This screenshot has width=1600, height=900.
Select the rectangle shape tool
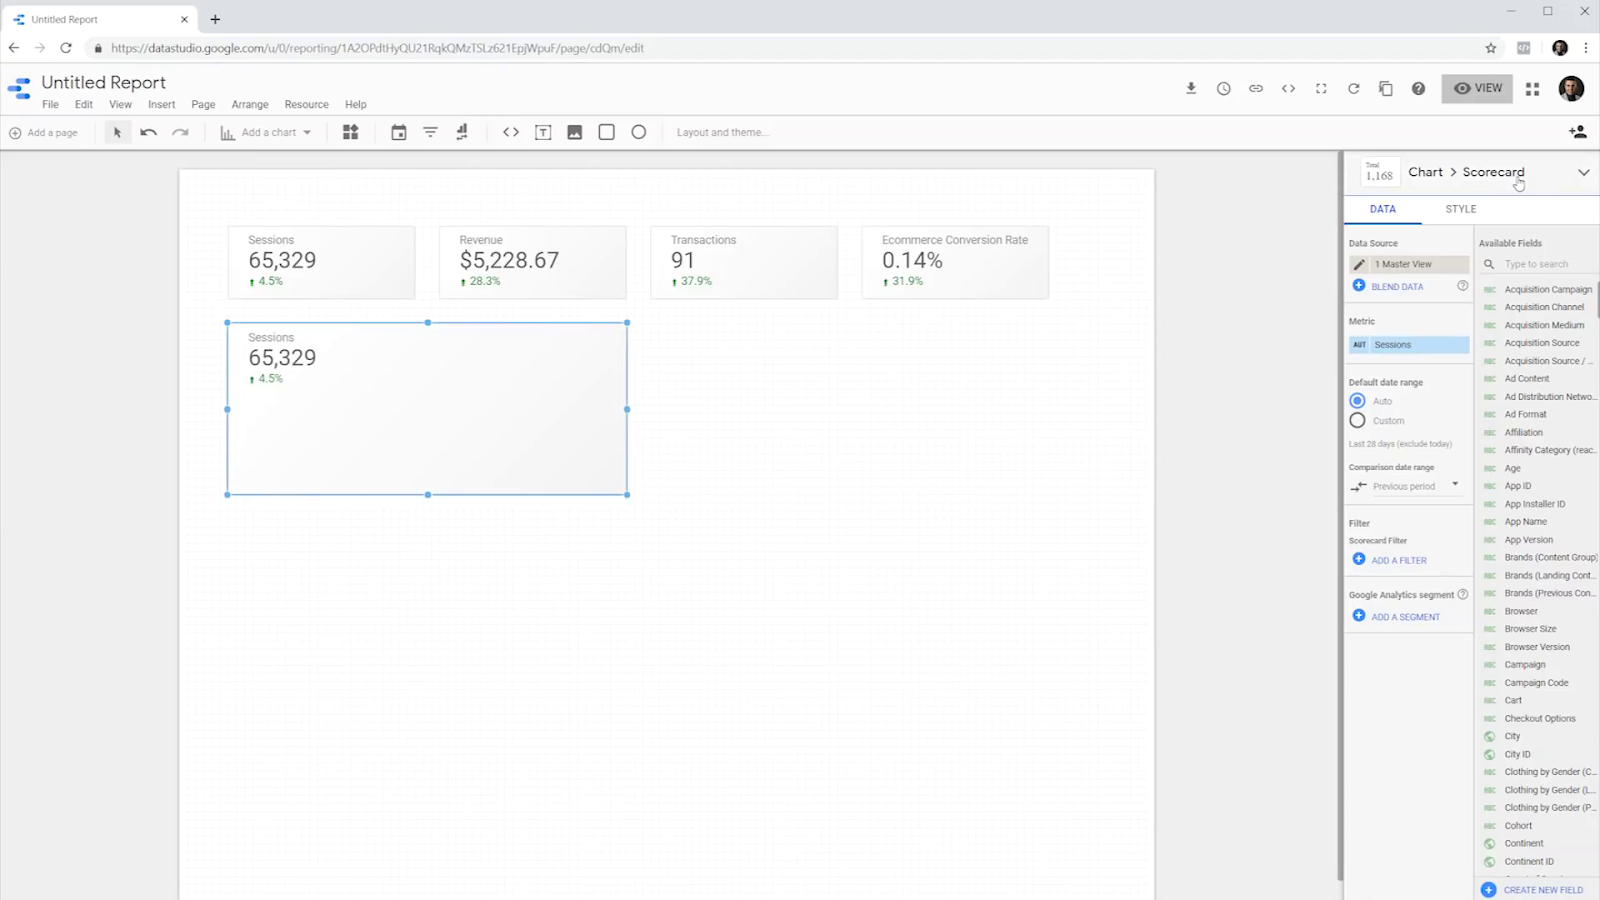(x=606, y=132)
